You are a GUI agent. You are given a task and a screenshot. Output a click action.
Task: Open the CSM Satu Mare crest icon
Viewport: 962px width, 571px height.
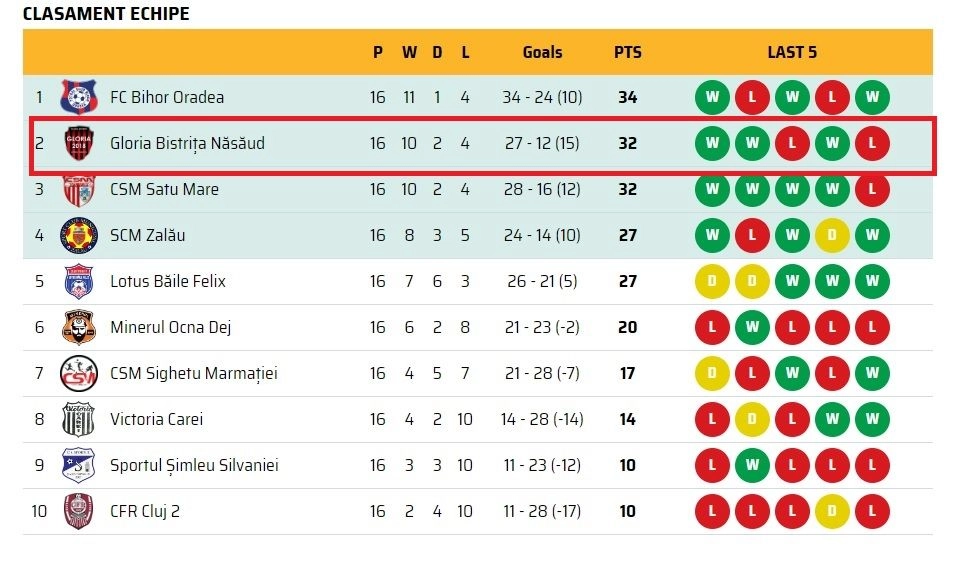[79, 190]
